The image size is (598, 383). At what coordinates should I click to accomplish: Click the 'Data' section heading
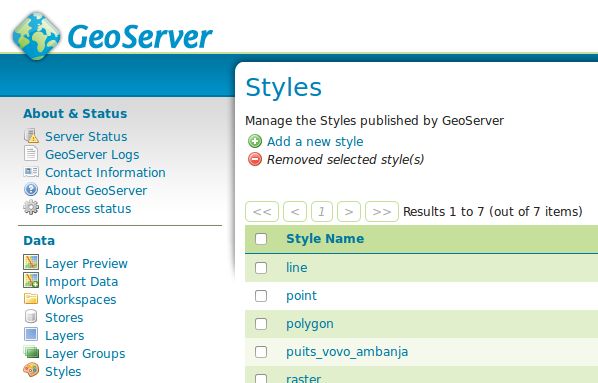39,241
